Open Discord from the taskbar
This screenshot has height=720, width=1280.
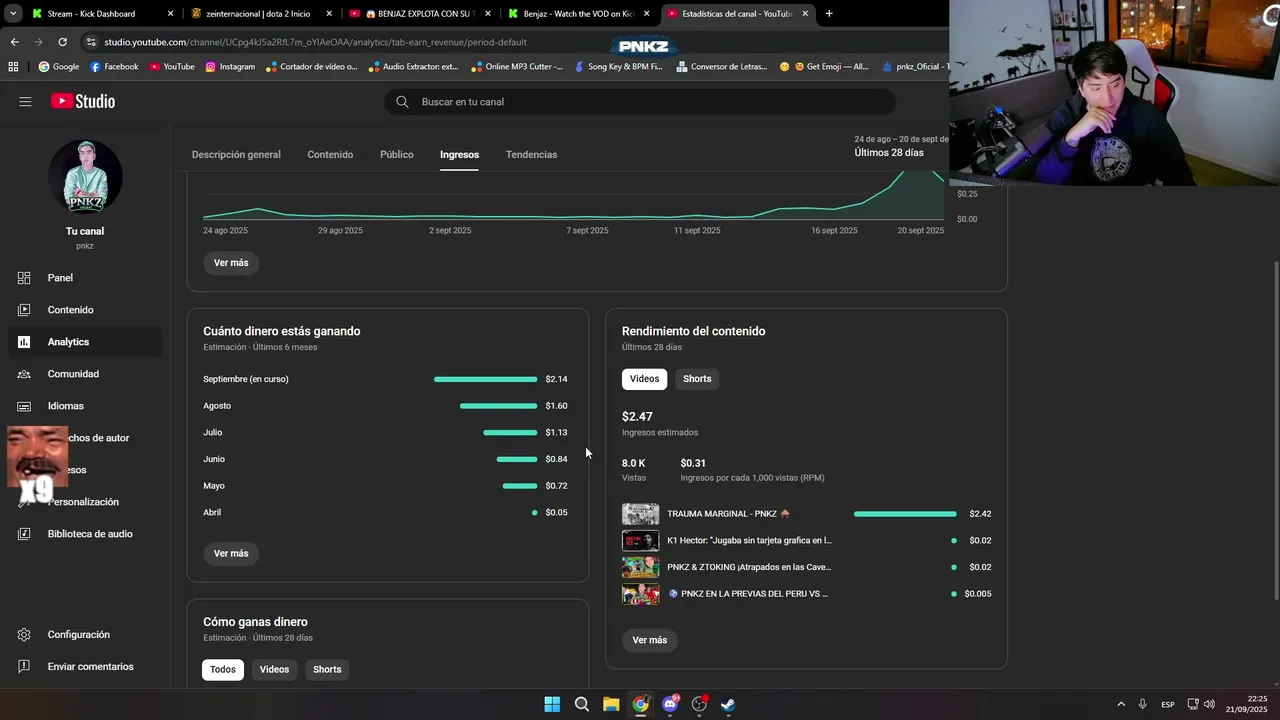point(670,704)
